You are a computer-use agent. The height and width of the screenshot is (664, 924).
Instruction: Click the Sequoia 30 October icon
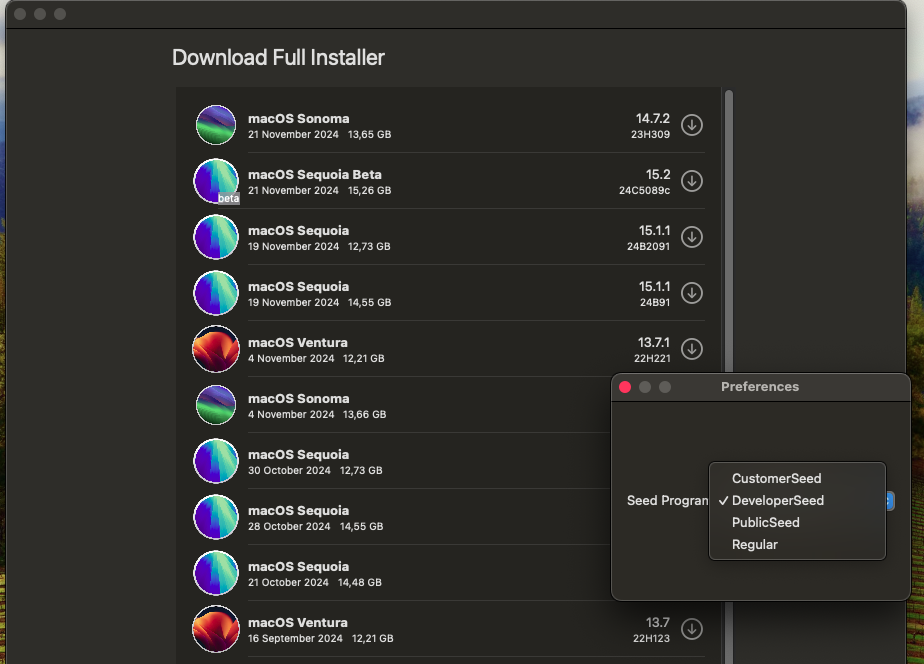point(216,461)
